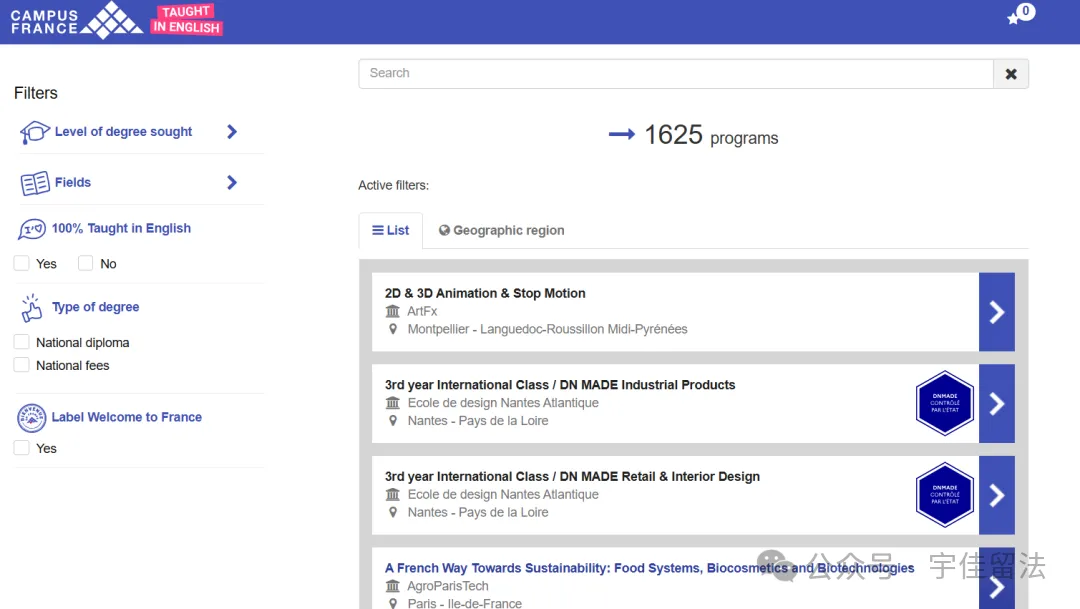Image resolution: width=1080 pixels, height=609 pixels.
Task: Click the list lines icon on List tab
Action: (x=377, y=230)
